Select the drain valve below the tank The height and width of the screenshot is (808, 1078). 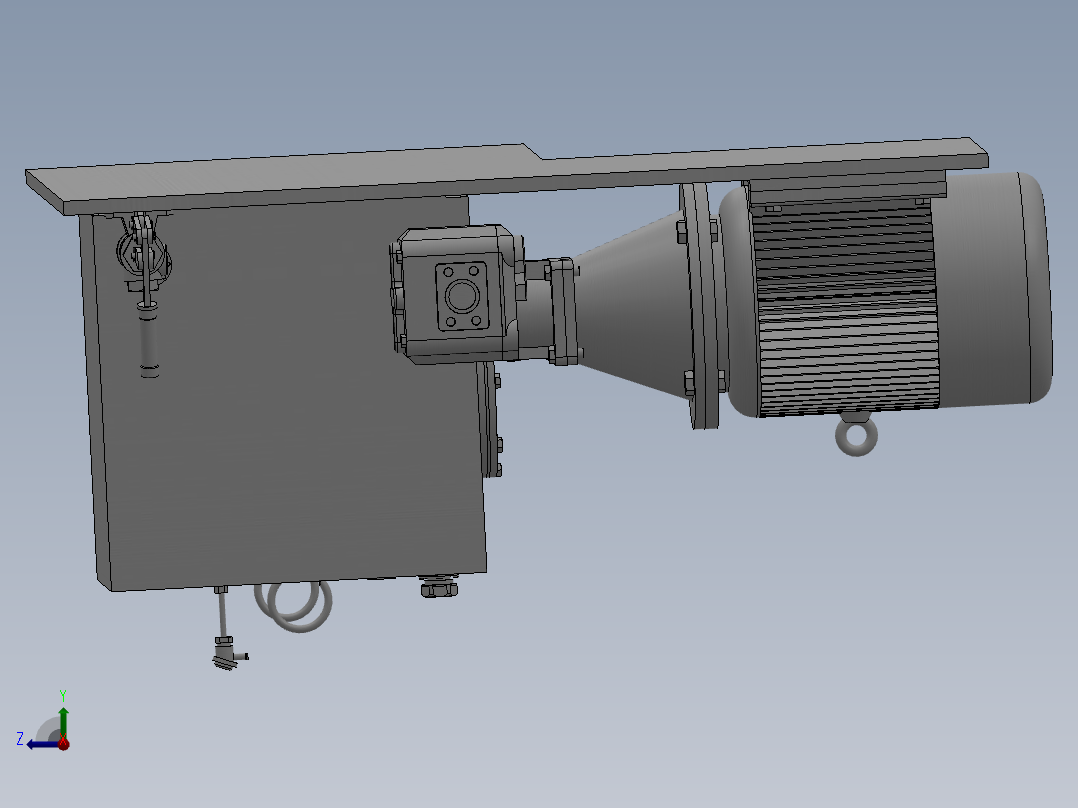coord(226,652)
